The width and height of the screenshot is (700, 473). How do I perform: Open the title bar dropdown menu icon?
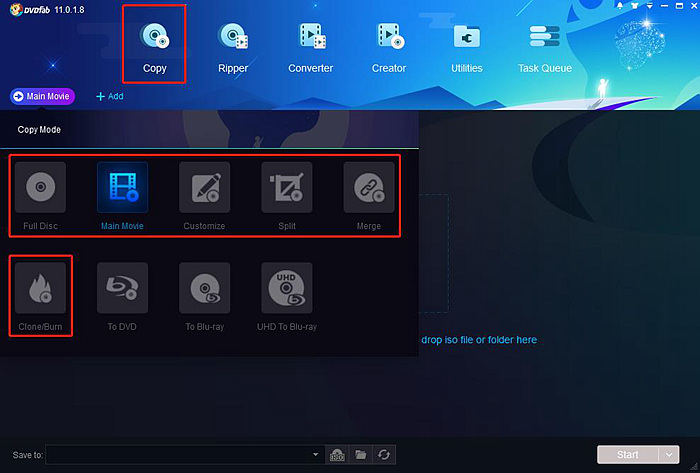coord(650,6)
